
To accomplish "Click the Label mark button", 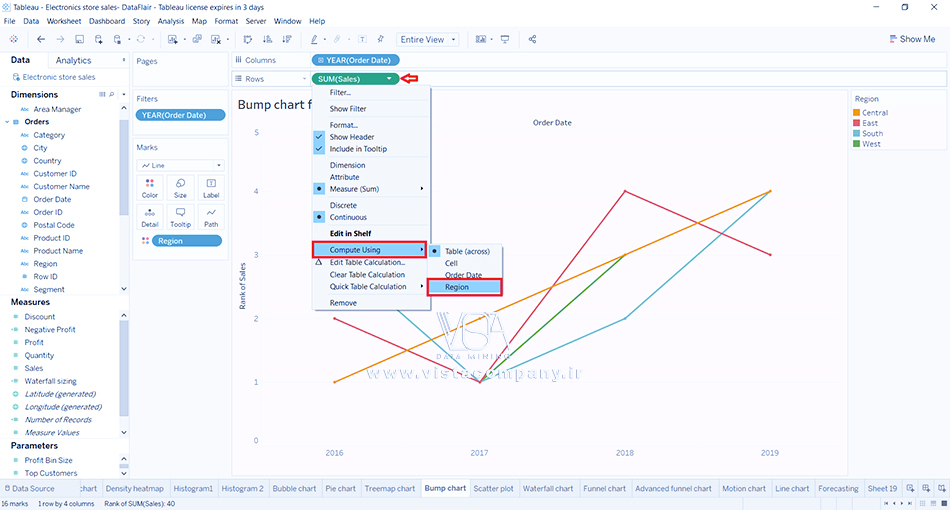I will pos(210,187).
